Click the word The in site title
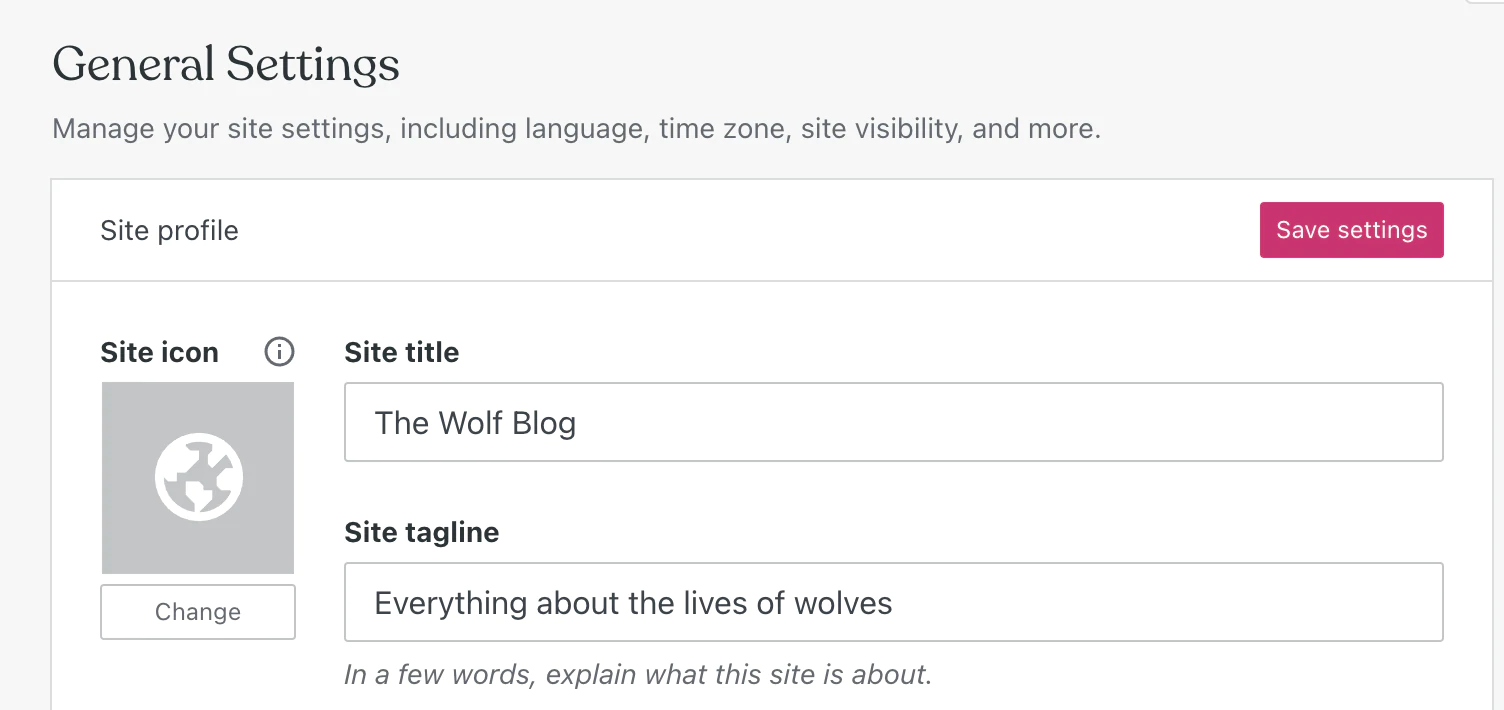The width and height of the screenshot is (1504, 710). coord(401,423)
